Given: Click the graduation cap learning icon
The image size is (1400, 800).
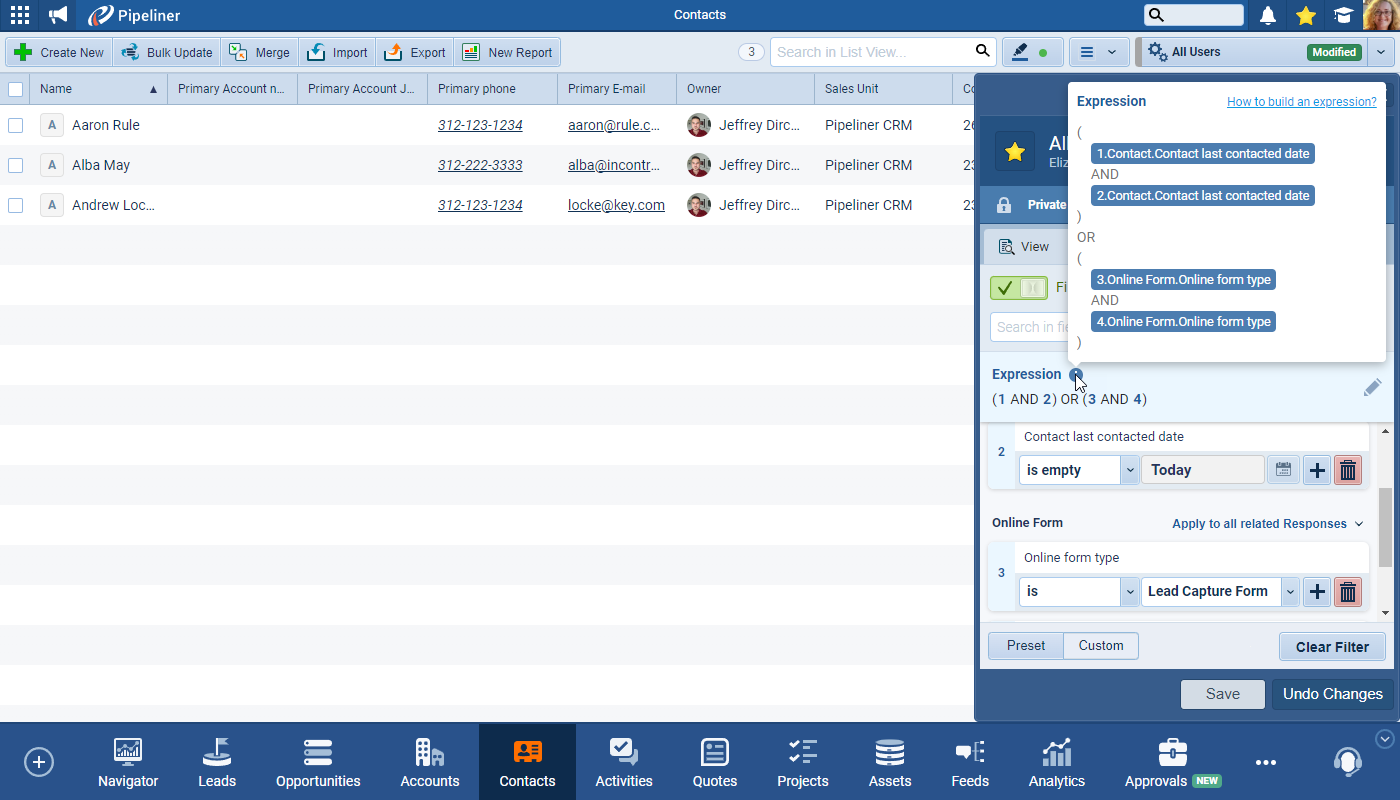Looking at the screenshot, I should [1343, 15].
